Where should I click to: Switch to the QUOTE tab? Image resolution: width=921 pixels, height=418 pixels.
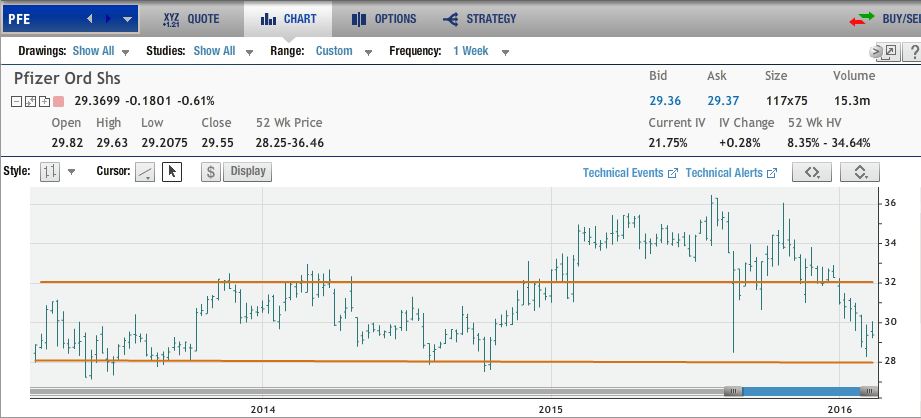[191, 19]
